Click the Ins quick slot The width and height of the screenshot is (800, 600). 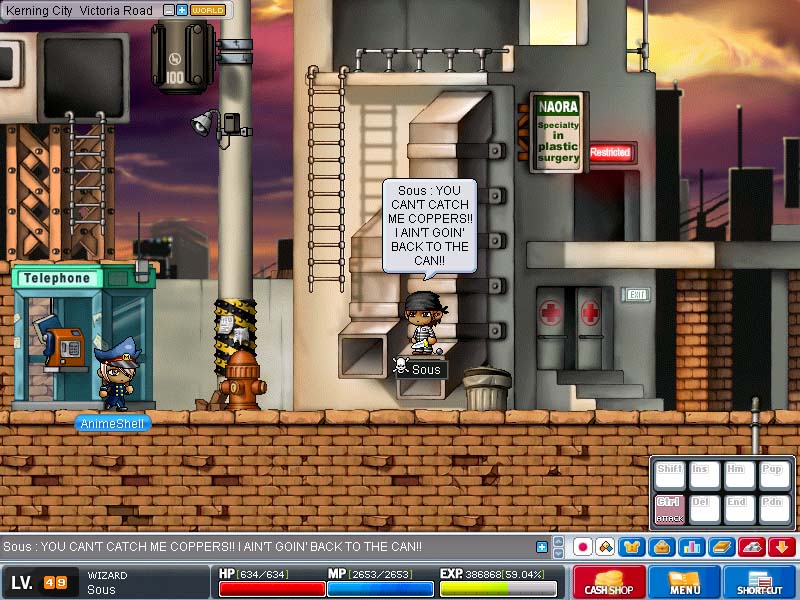pyautogui.click(x=705, y=475)
